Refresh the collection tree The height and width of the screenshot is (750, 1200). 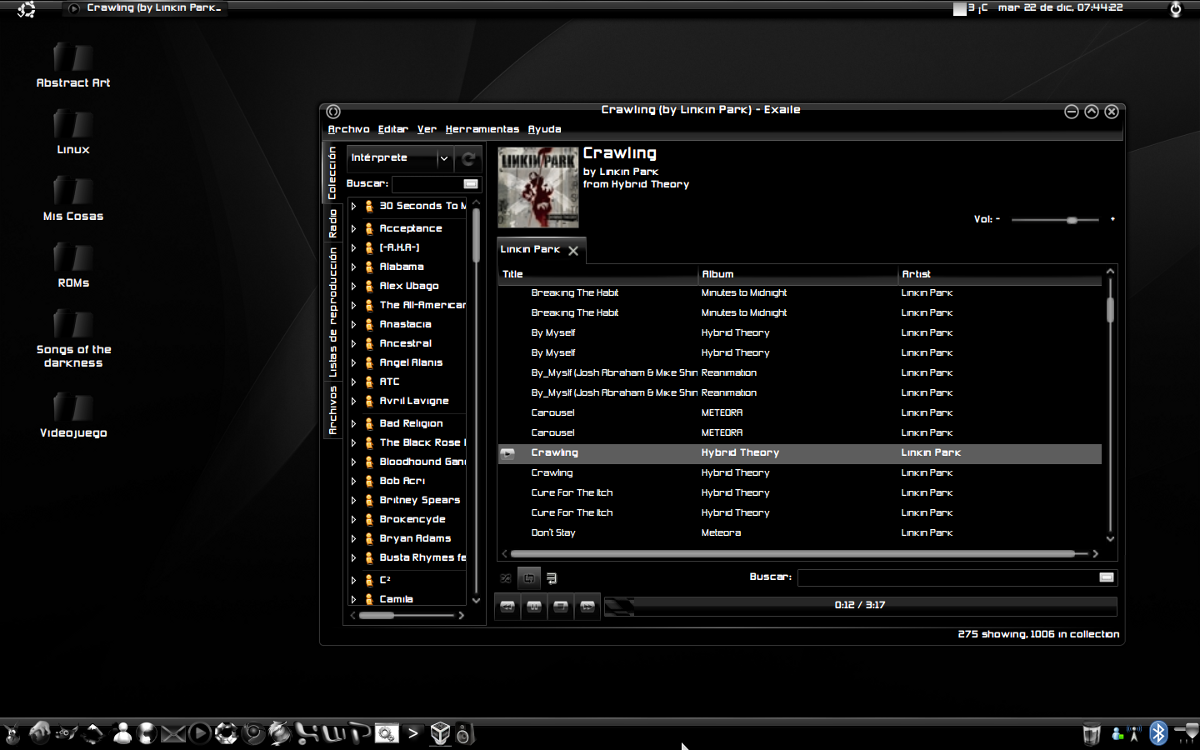(x=468, y=158)
